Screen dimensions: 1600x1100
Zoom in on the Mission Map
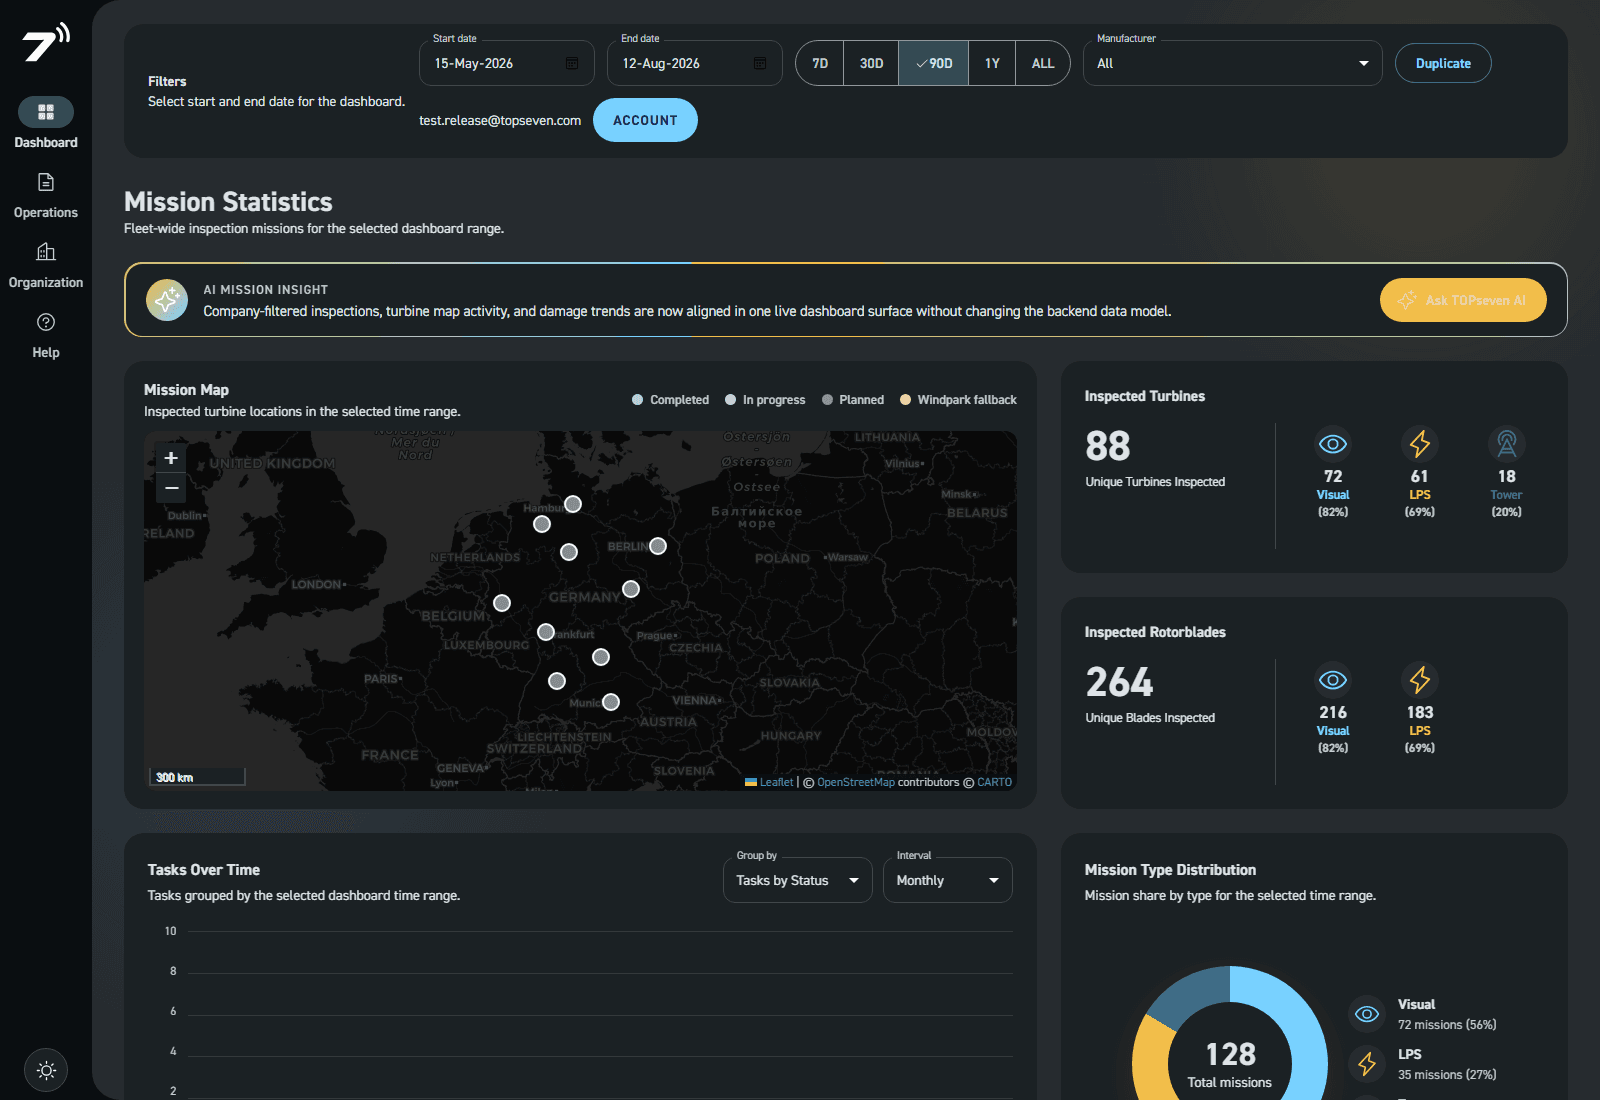[x=171, y=458]
